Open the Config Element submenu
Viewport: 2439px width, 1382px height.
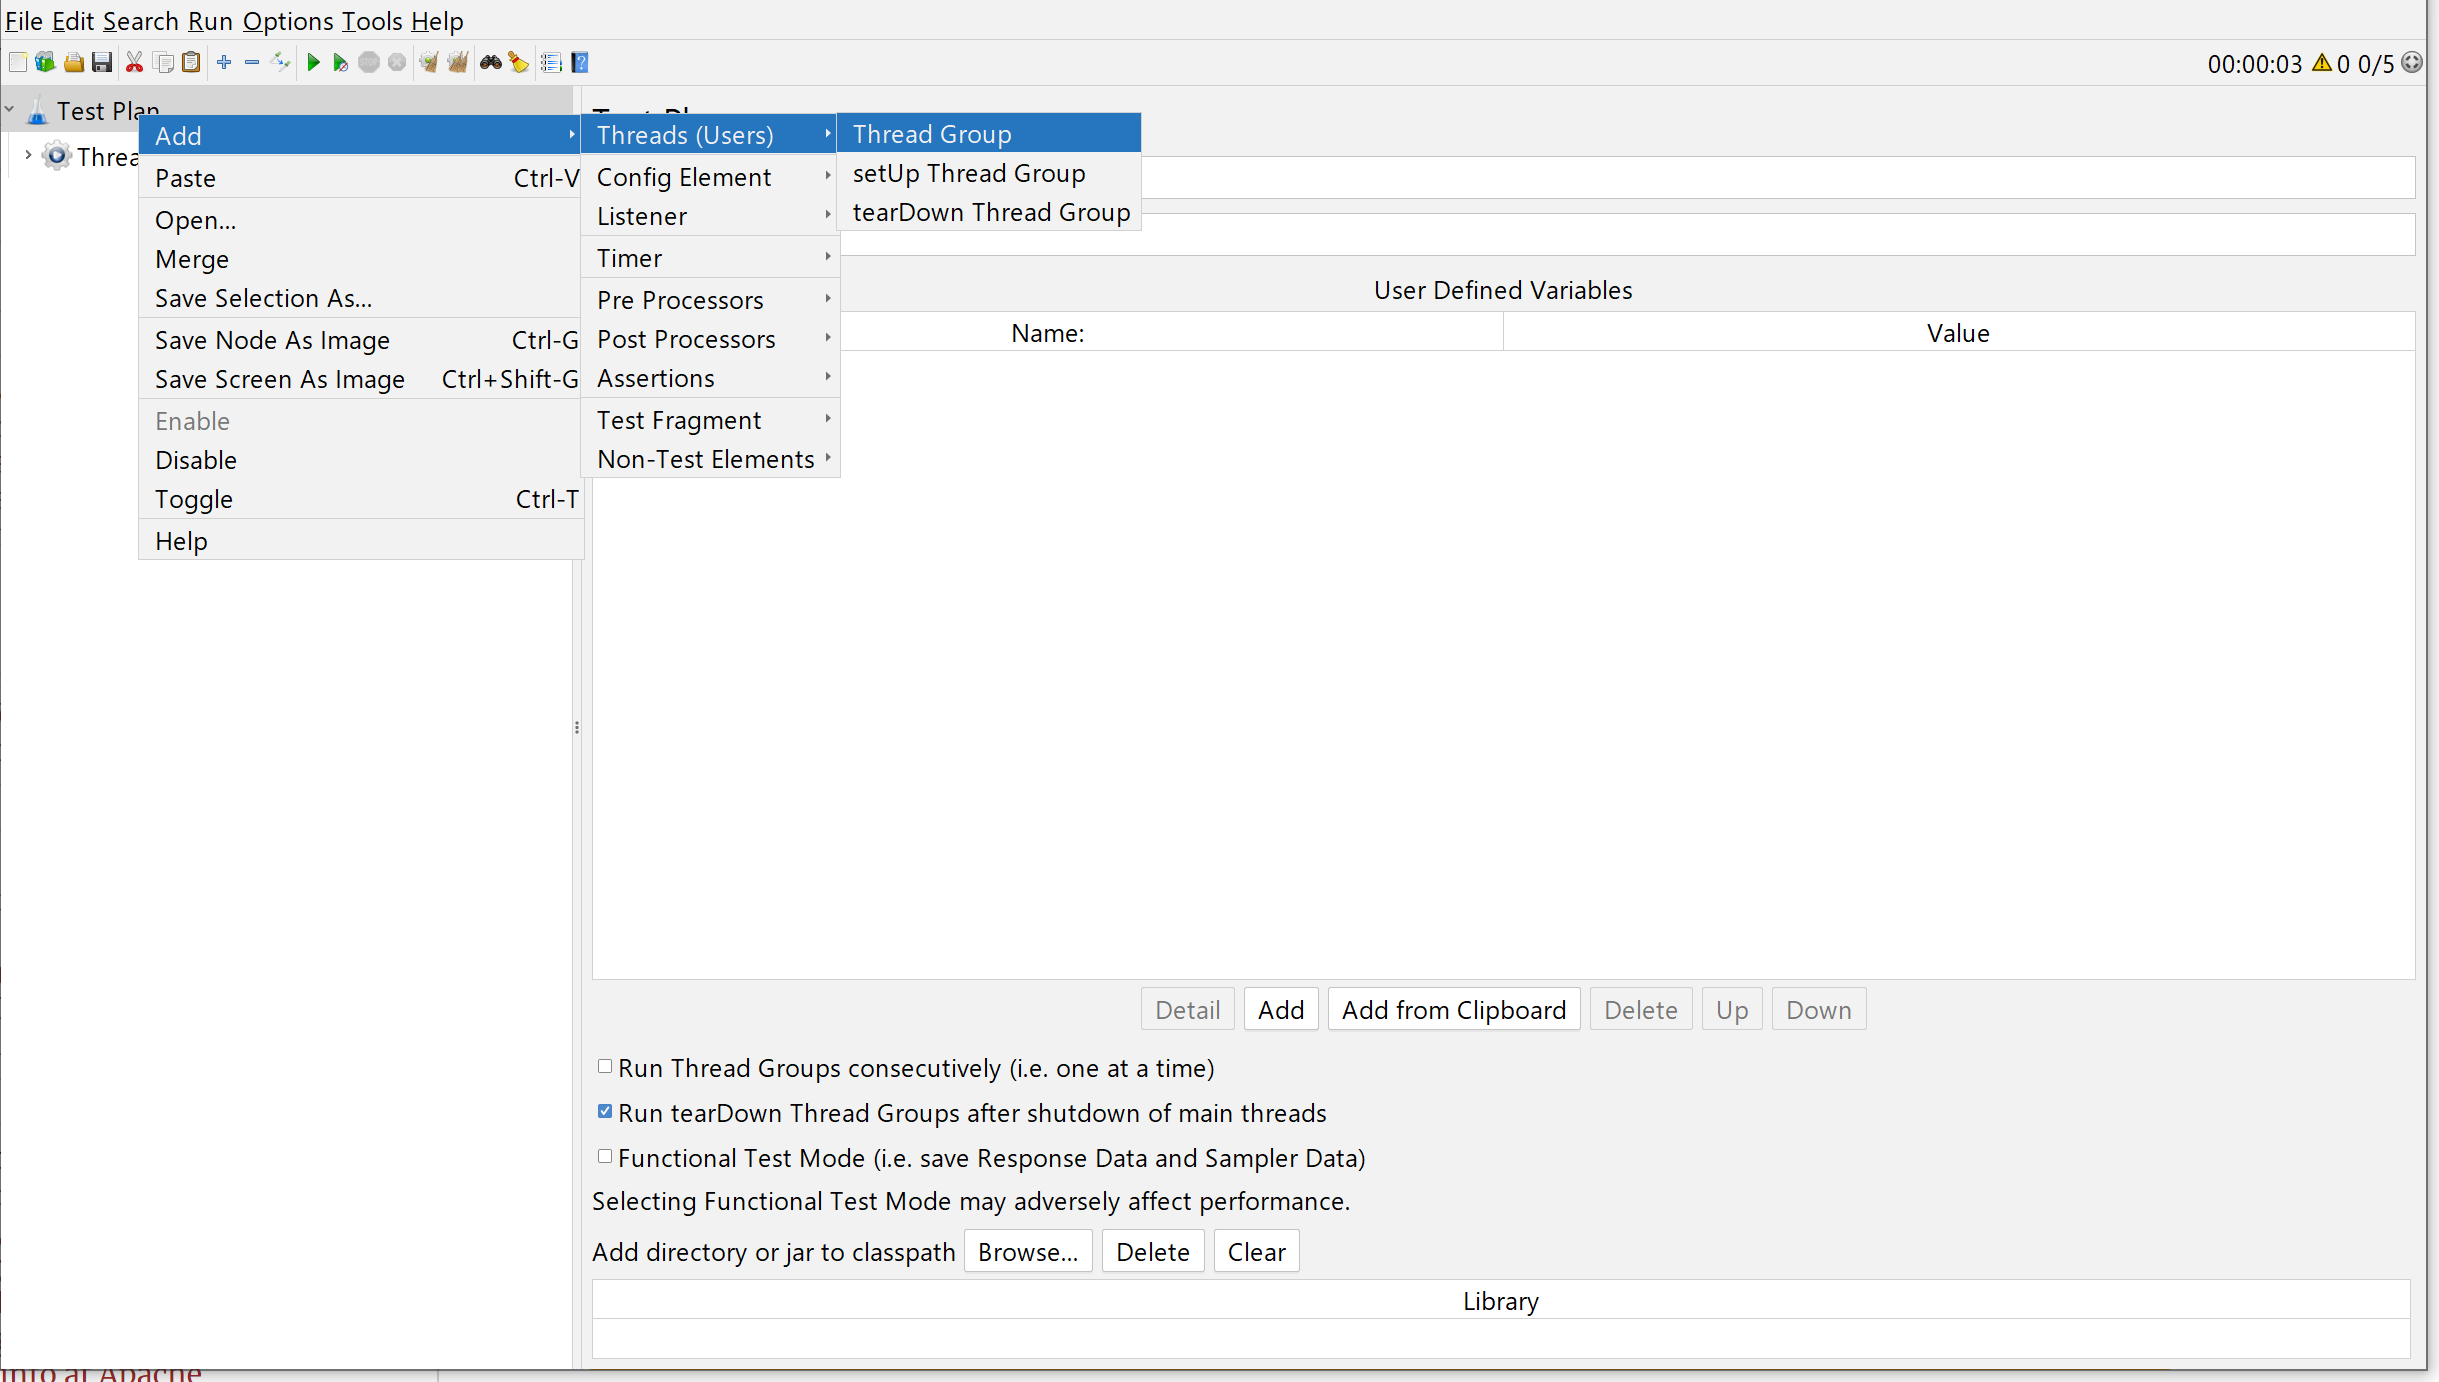(x=710, y=177)
